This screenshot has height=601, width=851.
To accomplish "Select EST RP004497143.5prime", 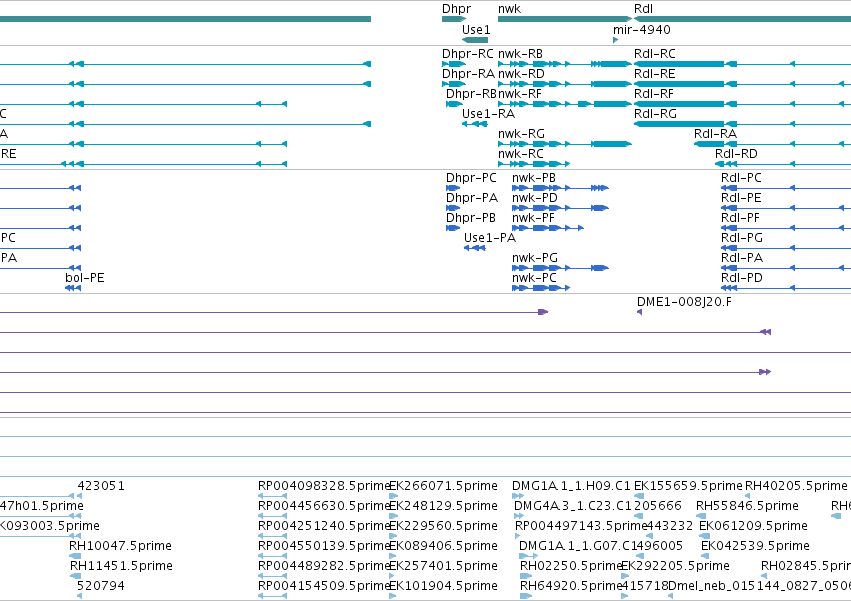I will click(x=517, y=536).
